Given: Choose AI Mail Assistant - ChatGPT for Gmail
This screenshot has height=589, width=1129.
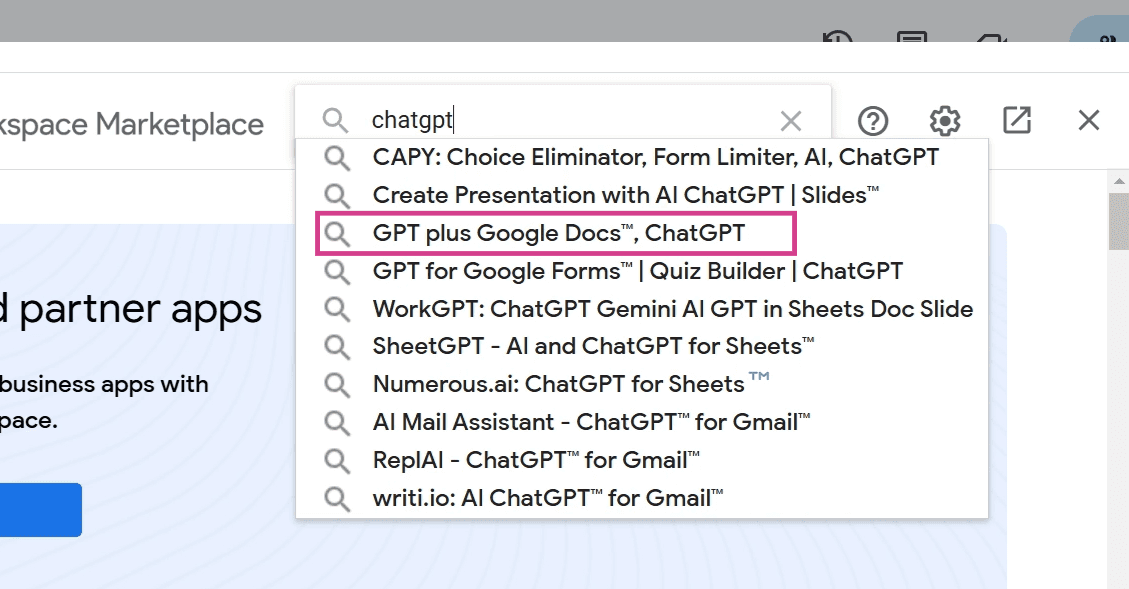Looking at the screenshot, I should click(642, 422).
